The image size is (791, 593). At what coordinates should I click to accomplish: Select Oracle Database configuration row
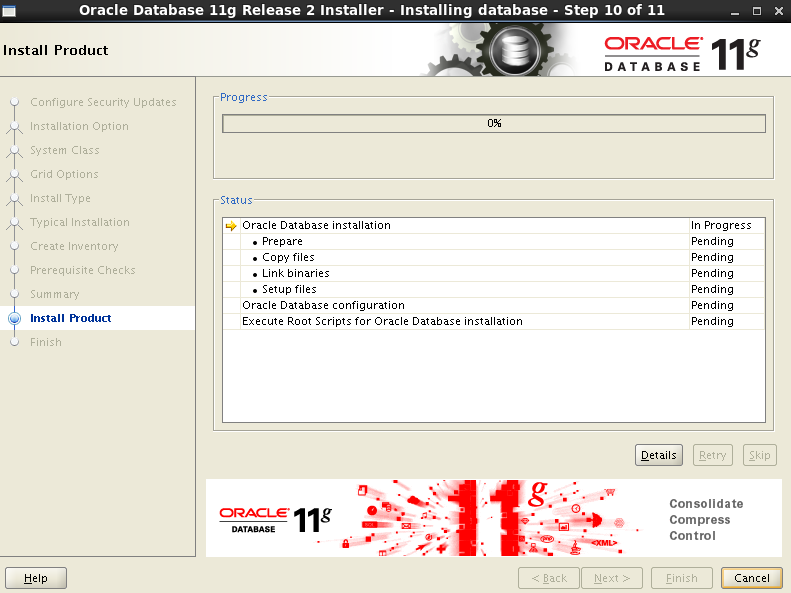tap(494, 305)
